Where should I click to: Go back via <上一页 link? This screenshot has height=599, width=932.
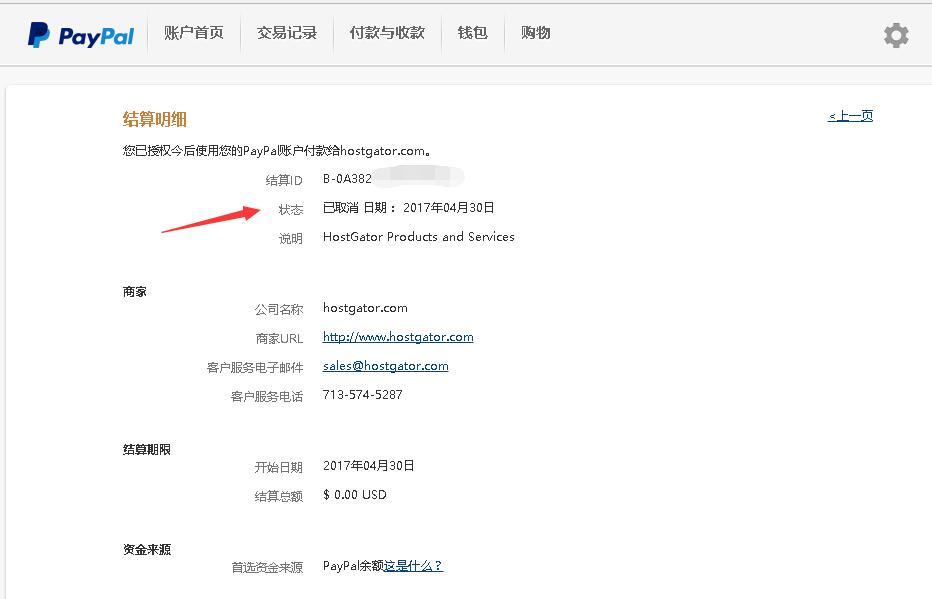coord(851,116)
